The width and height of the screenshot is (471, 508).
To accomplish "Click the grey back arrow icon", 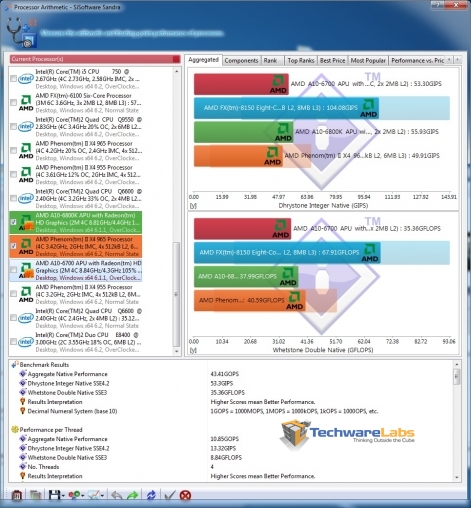I will pos(117,495).
